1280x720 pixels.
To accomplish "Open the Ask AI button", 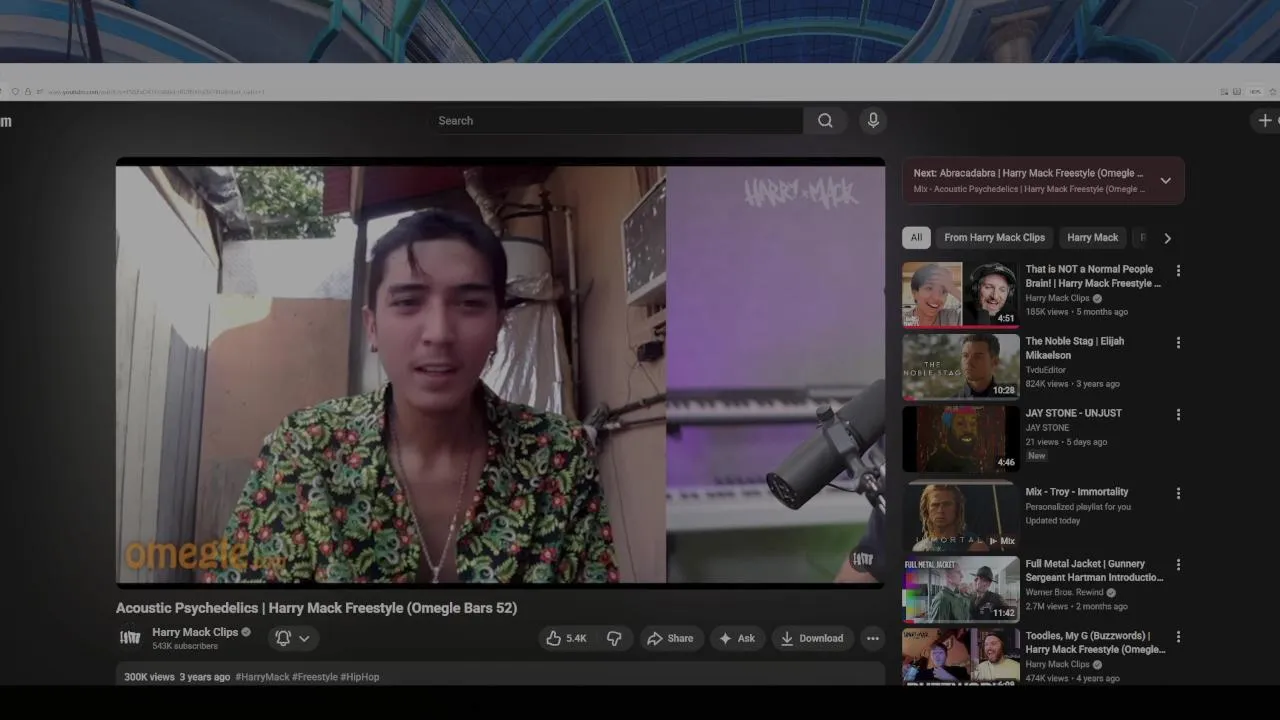I will [737, 638].
